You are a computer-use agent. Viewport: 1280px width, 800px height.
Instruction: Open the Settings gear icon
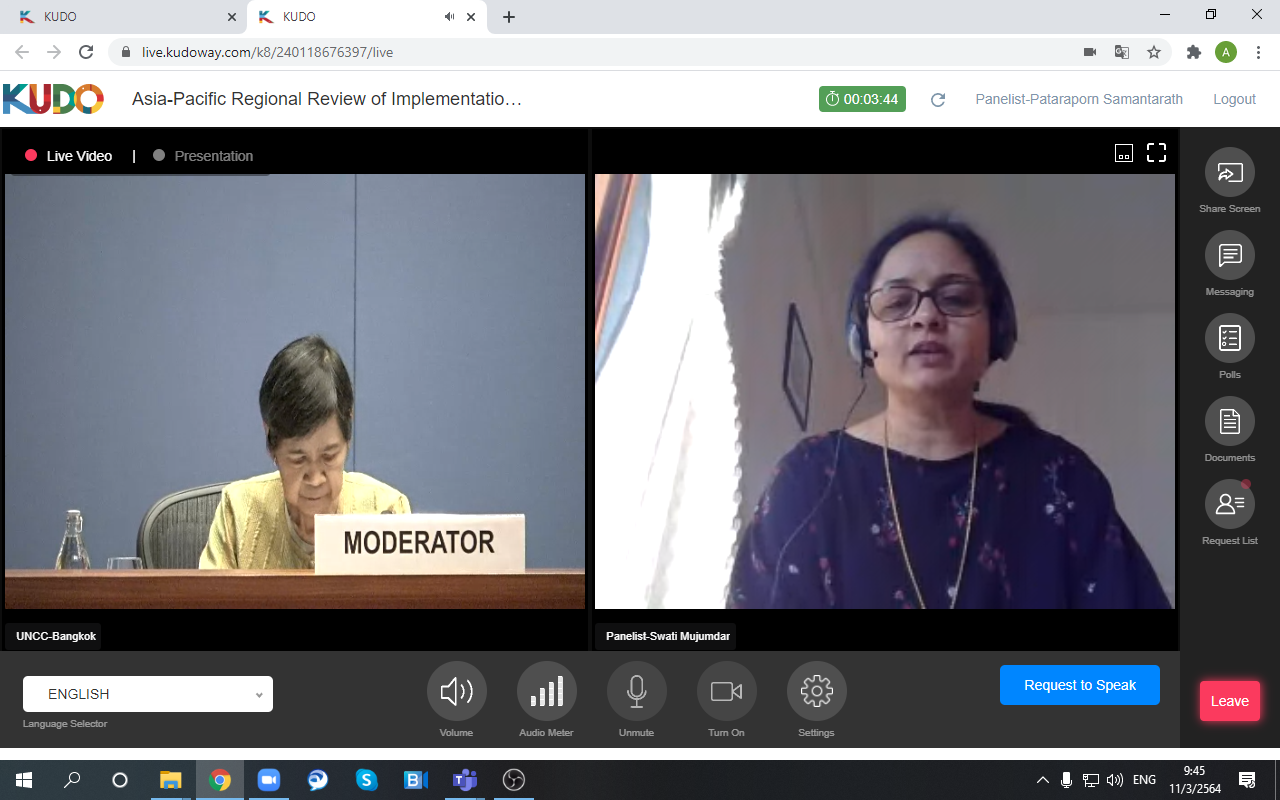click(816, 691)
